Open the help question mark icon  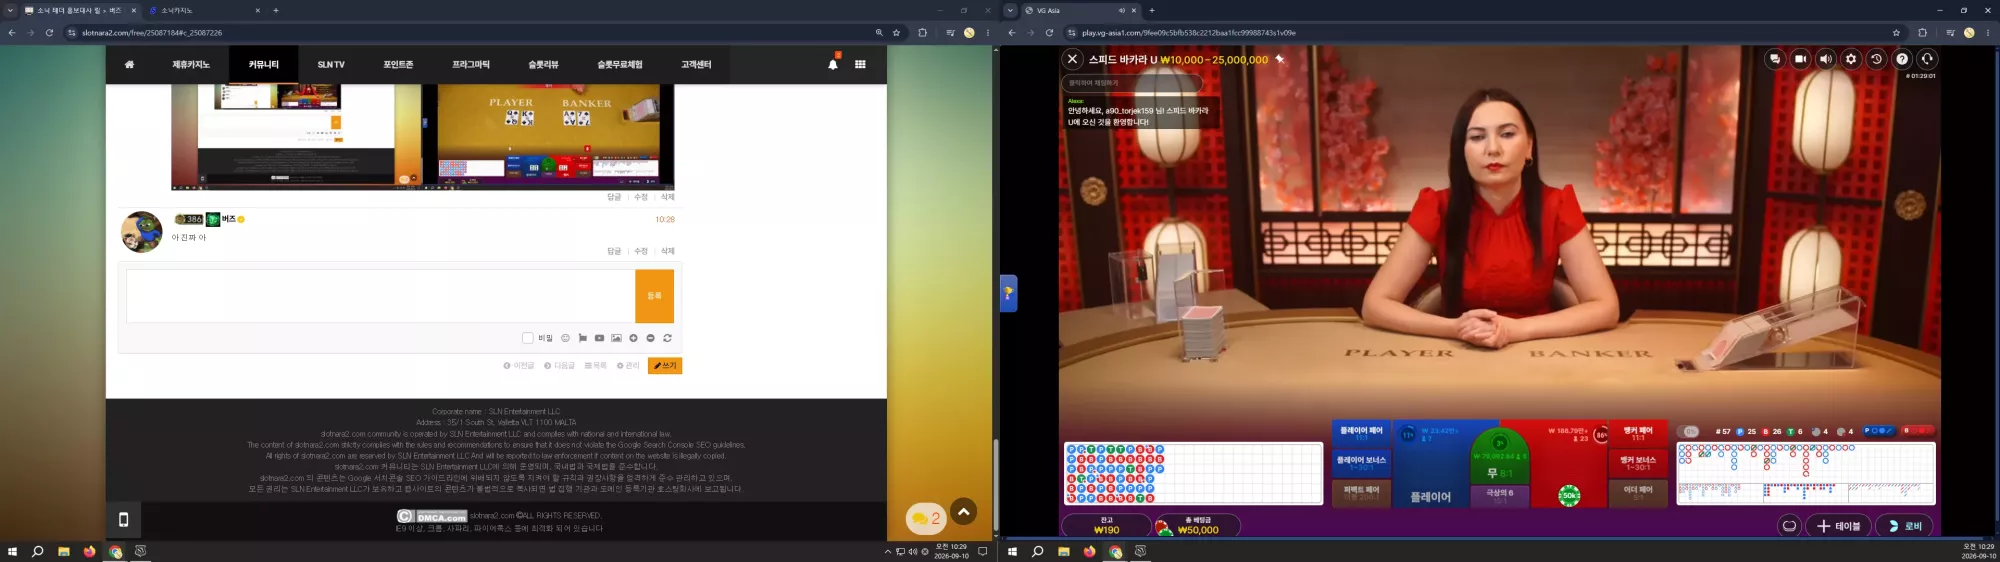(x=1902, y=59)
